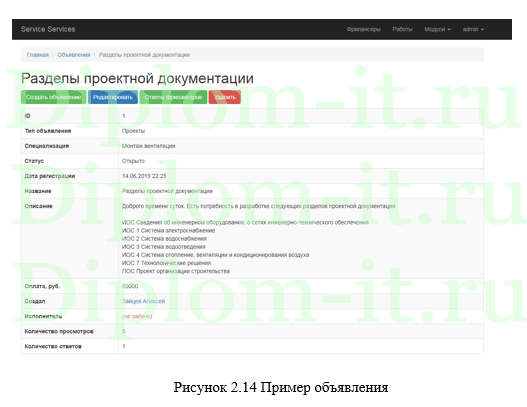Click the line ИОС 3 Система водоотведения
Screen dimensions: 527x407
[x=164, y=247]
